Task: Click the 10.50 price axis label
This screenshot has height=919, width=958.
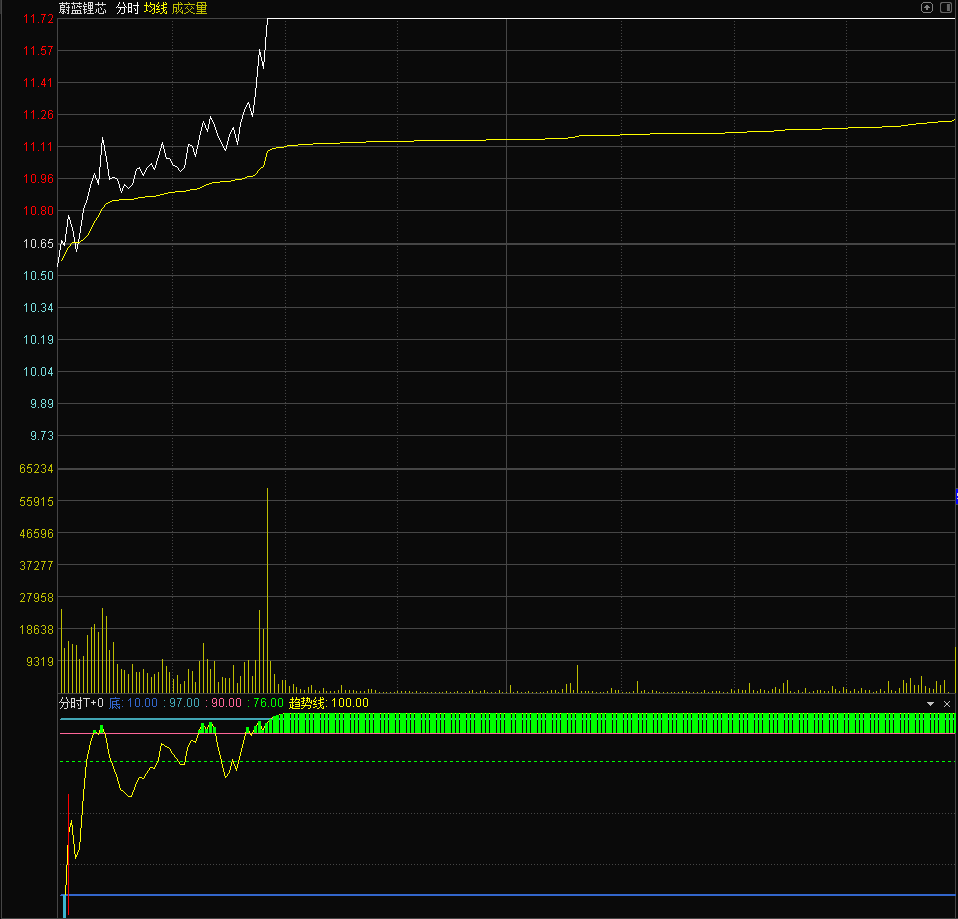Action: pyautogui.click(x=38, y=276)
